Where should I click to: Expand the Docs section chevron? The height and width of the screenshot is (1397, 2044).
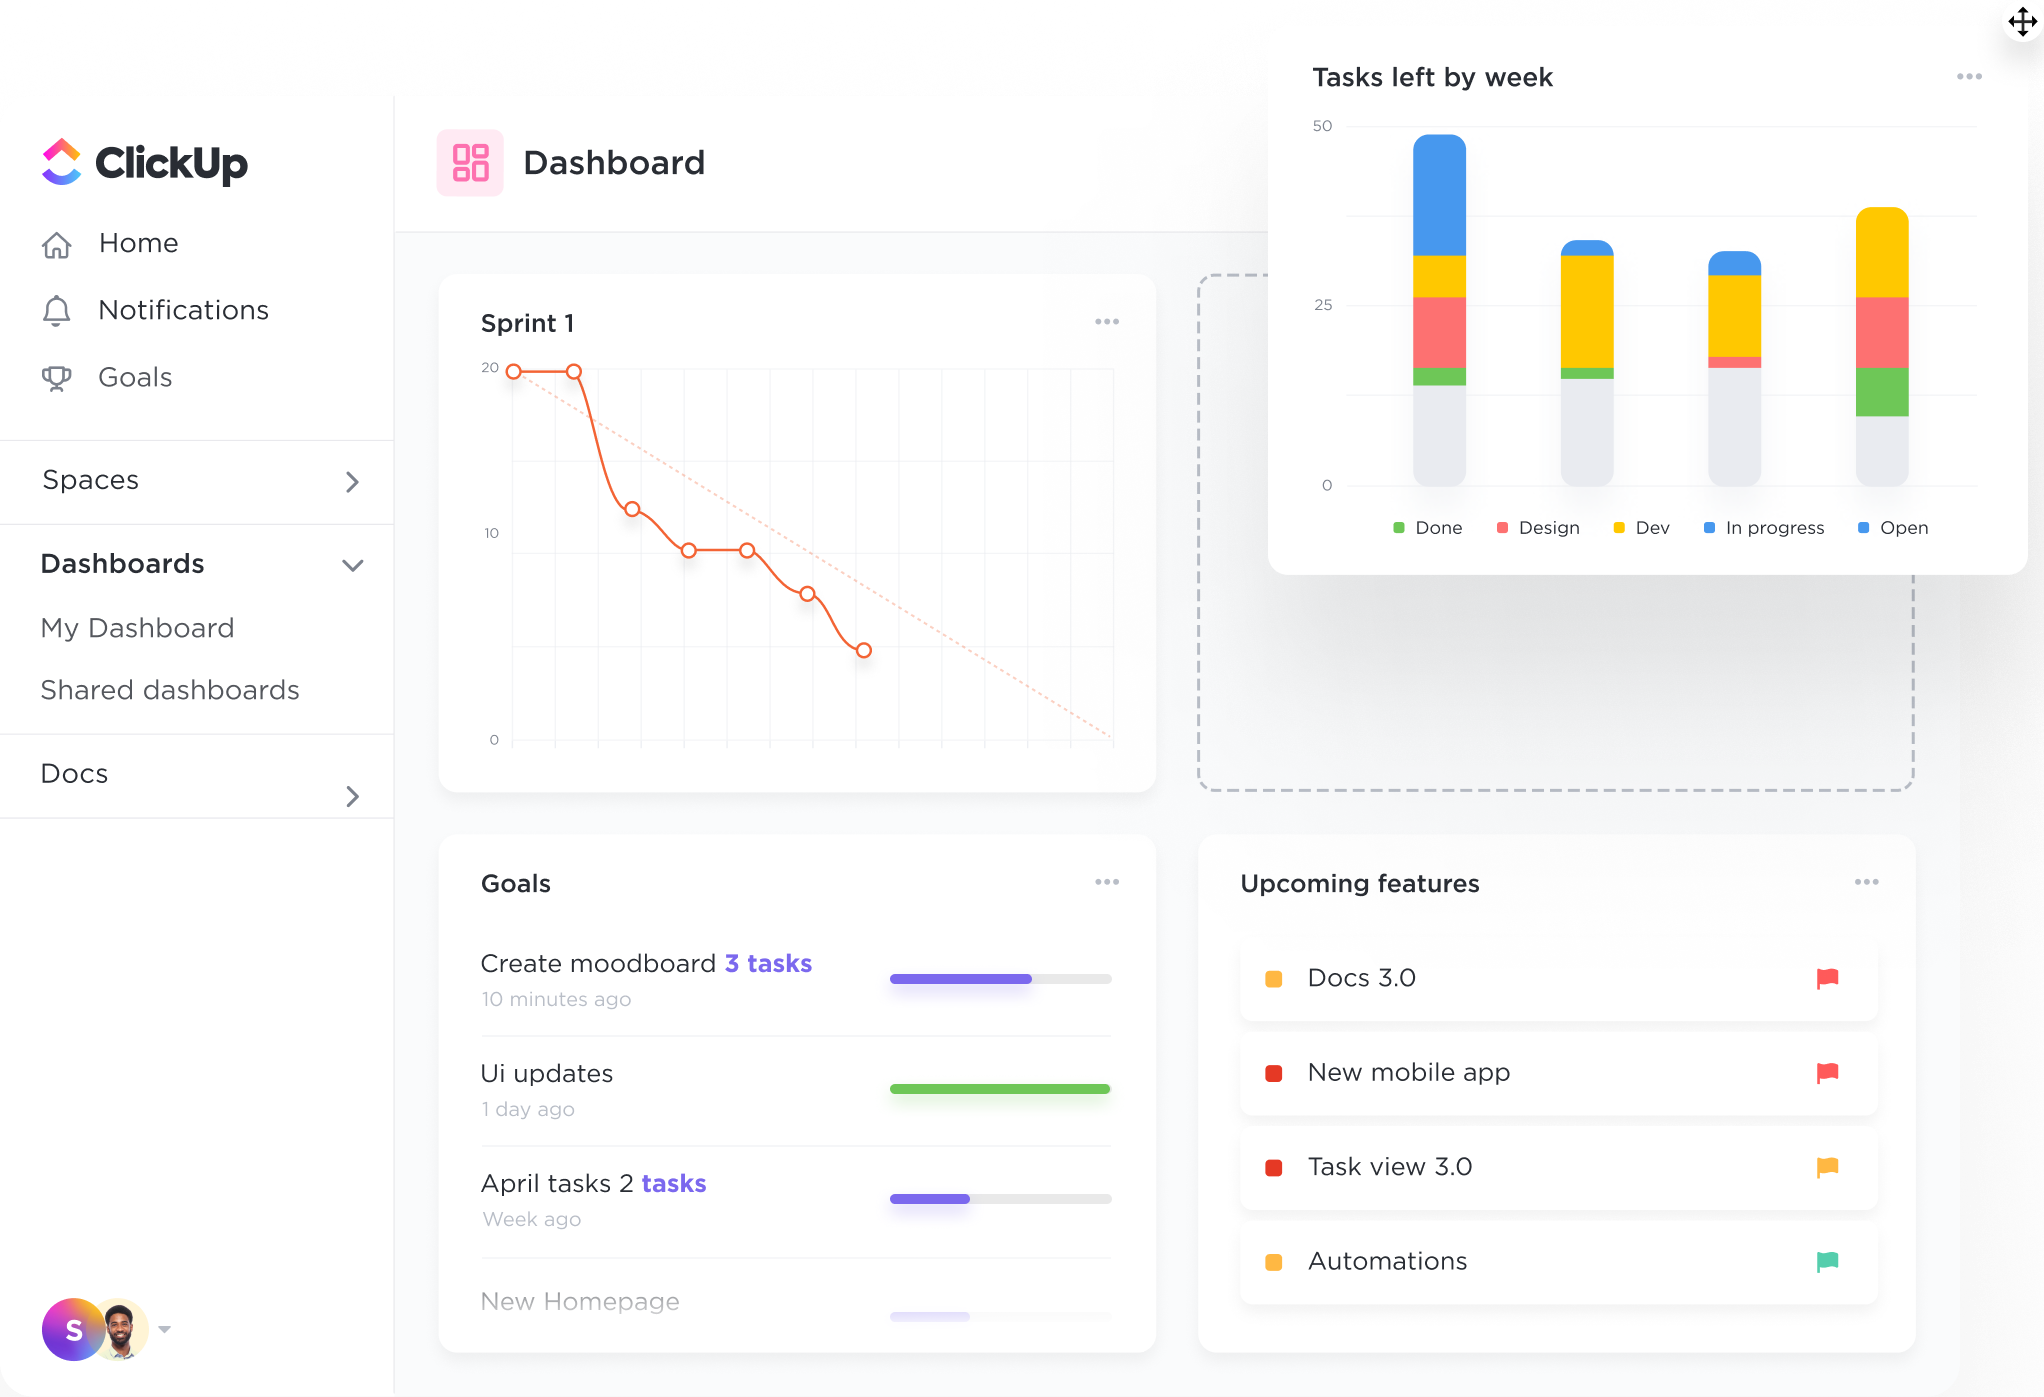pyautogui.click(x=352, y=796)
